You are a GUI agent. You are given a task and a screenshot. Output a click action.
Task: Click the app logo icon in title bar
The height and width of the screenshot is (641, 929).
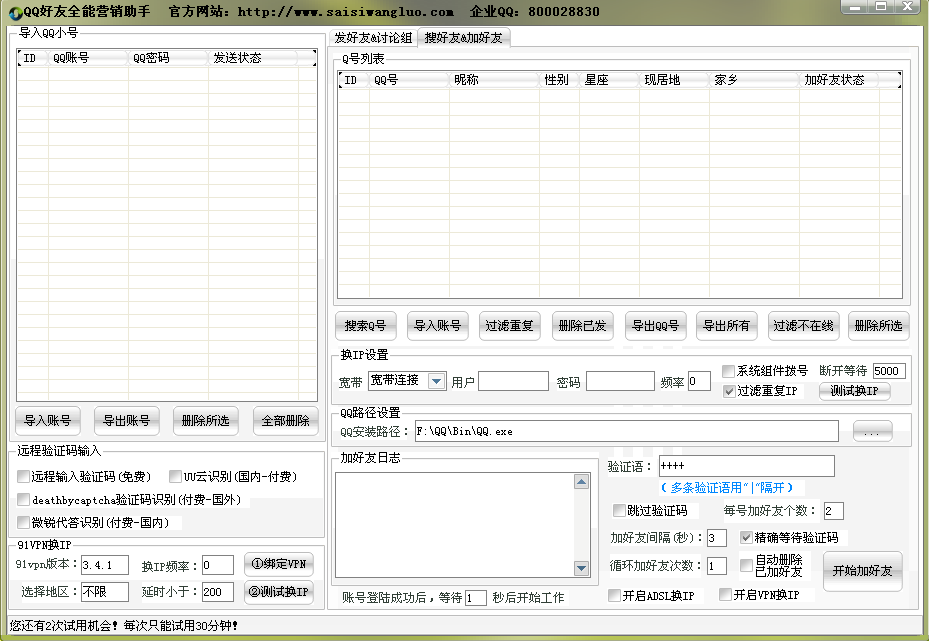(x=14, y=12)
